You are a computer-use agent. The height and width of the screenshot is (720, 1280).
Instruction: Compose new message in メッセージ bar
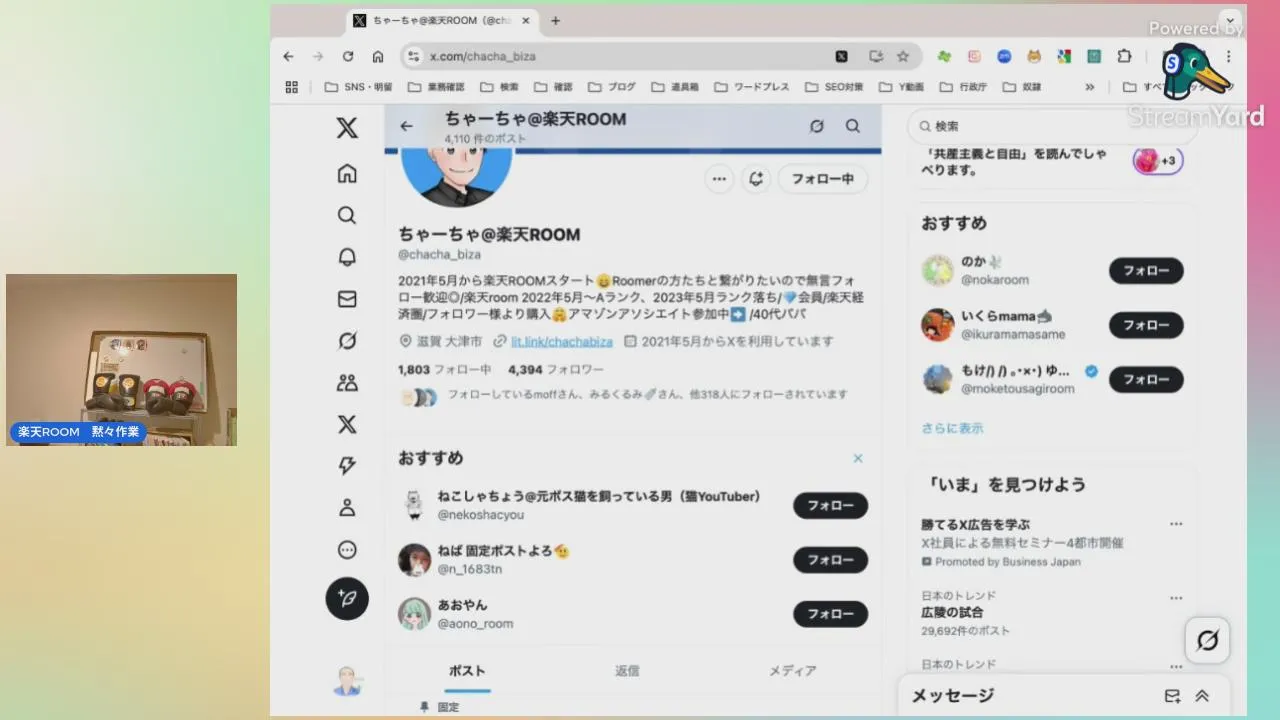point(1172,696)
